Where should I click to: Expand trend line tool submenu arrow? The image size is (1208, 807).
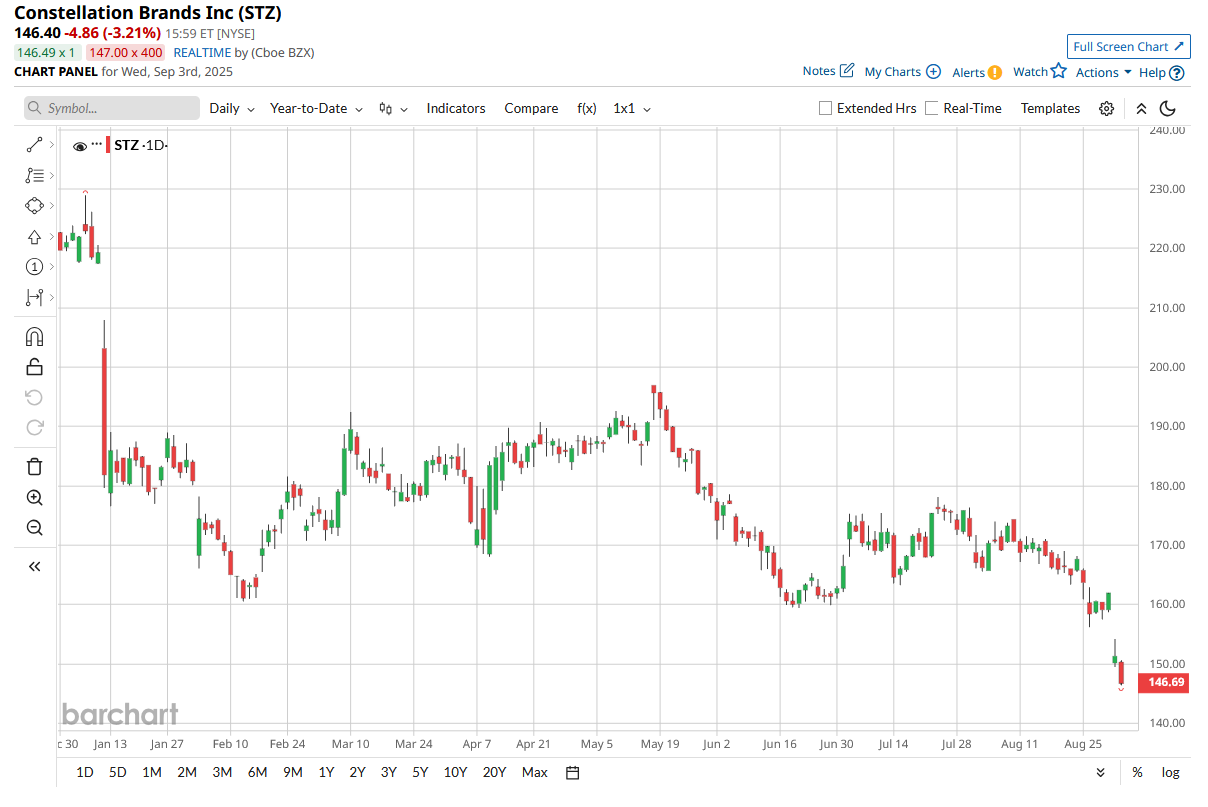tap(51, 145)
